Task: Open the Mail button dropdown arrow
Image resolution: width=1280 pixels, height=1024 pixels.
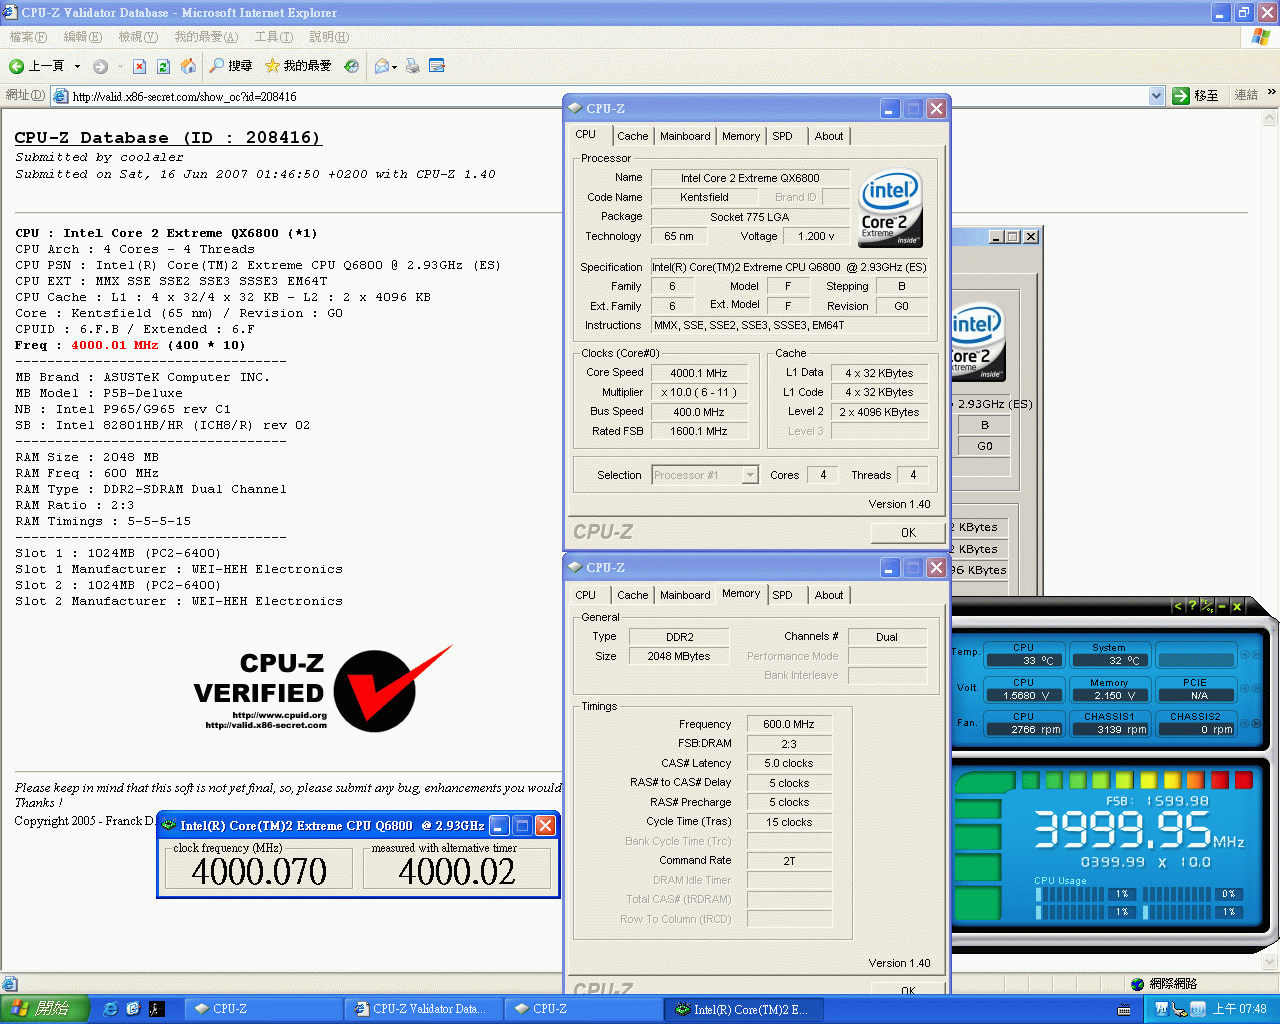Action: pos(395,67)
